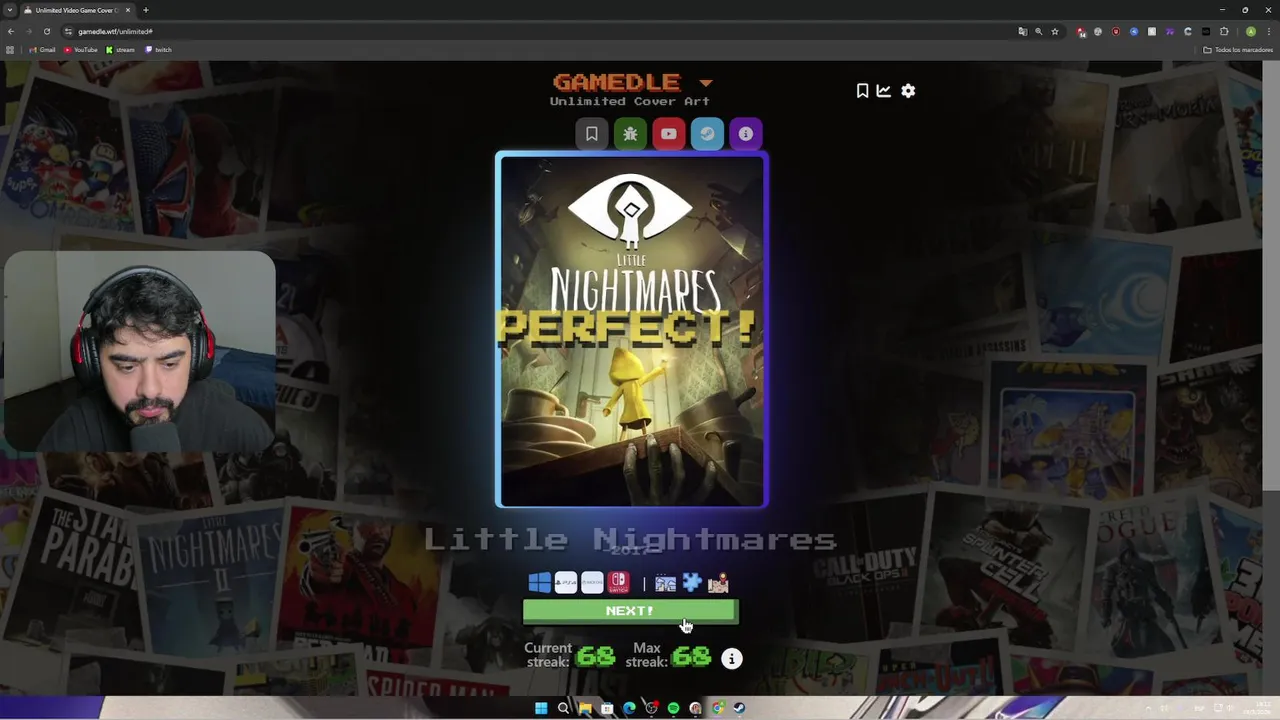The width and height of the screenshot is (1280, 720).
Task: Click the Little Nightmares title text
Action: pos(630,540)
